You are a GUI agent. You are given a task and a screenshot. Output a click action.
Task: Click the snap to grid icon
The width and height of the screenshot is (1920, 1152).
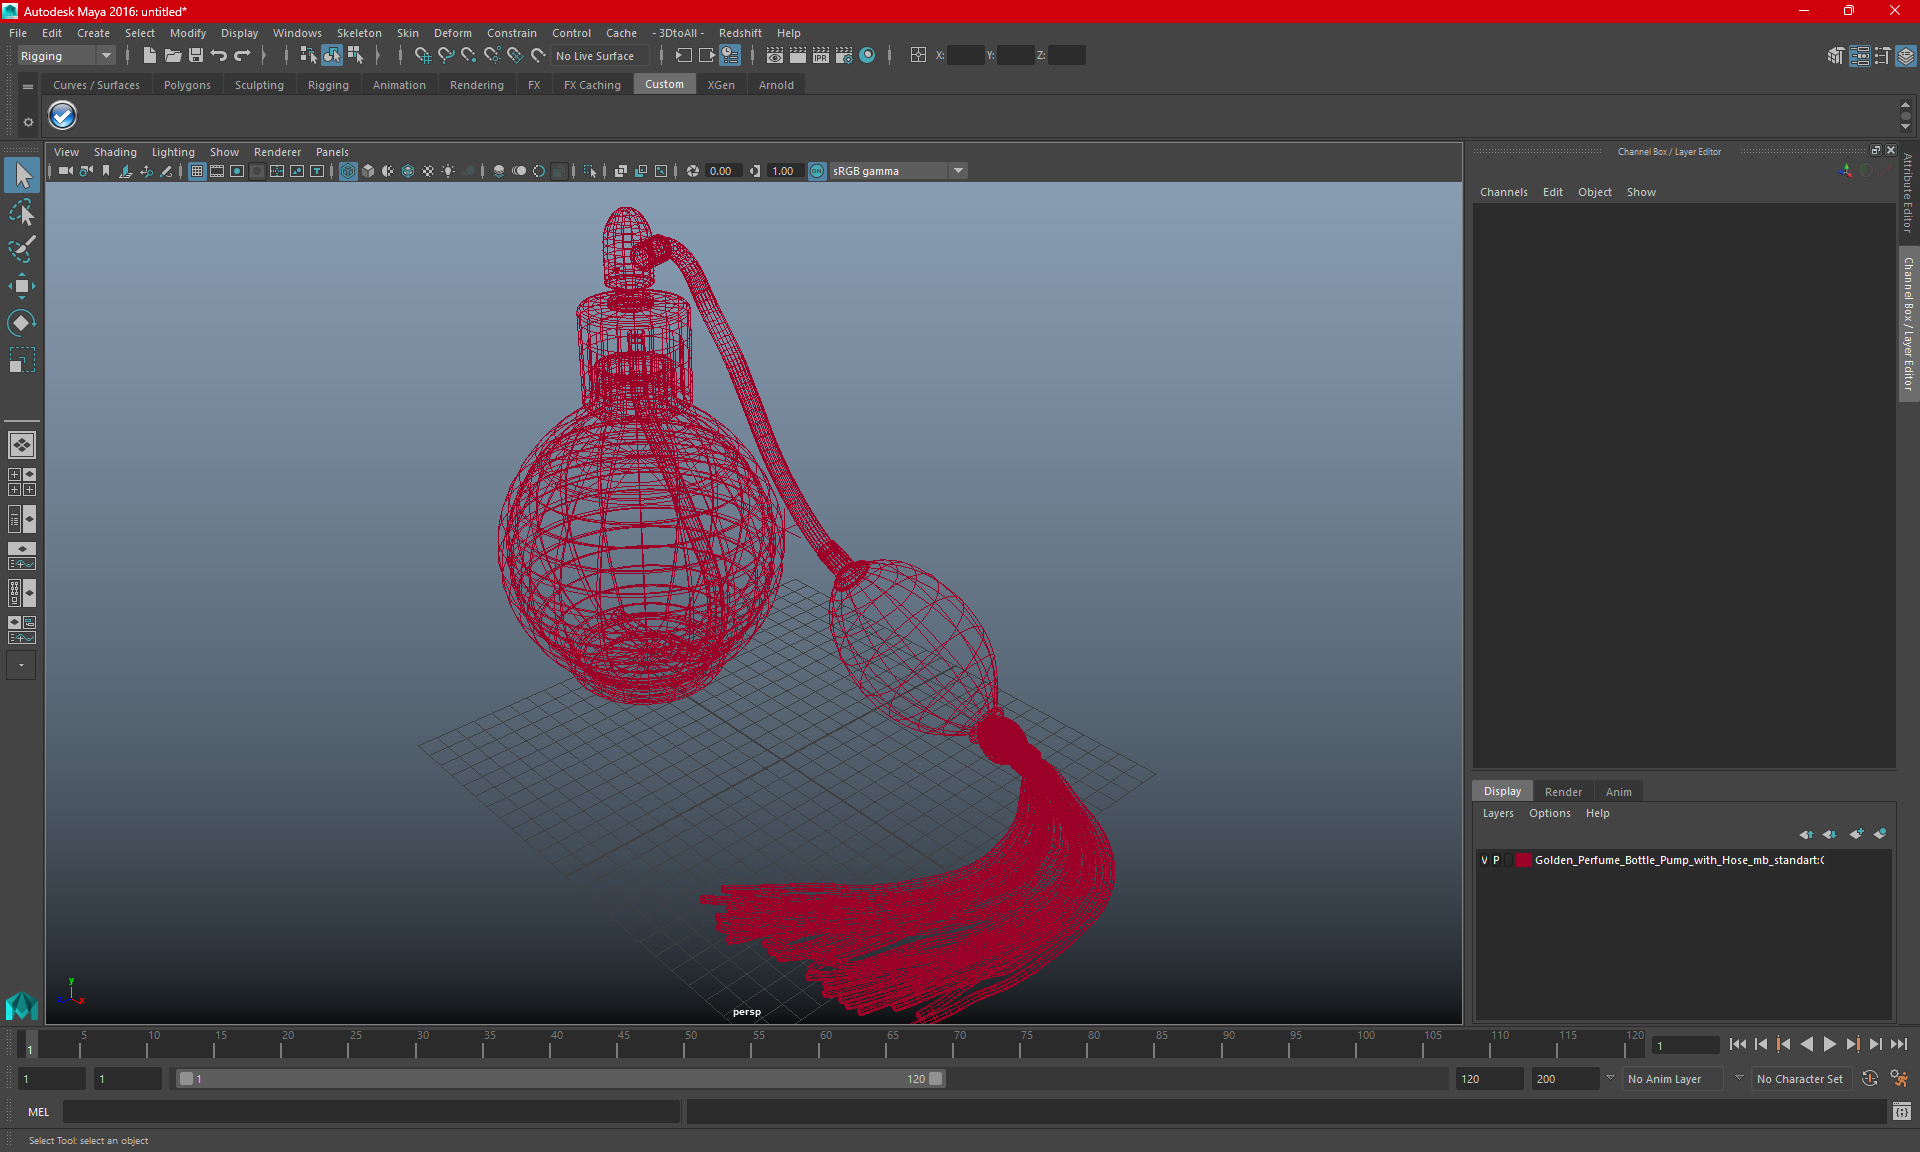(421, 55)
